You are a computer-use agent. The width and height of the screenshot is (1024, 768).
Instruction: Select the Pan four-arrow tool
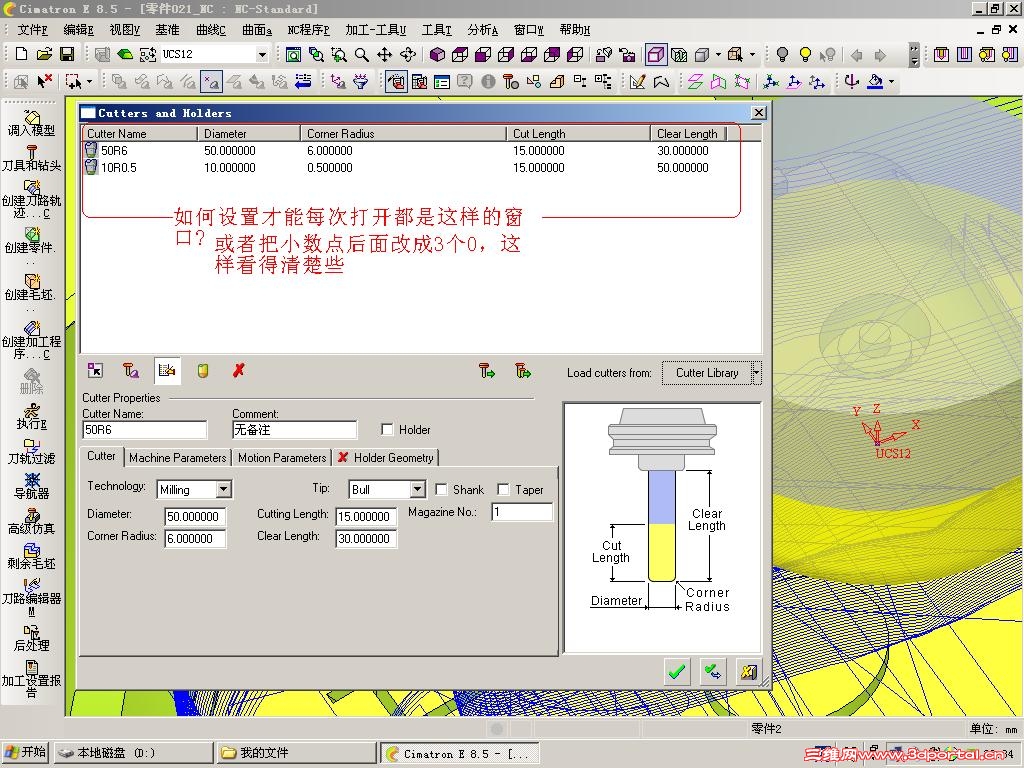pyautogui.click(x=385, y=55)
